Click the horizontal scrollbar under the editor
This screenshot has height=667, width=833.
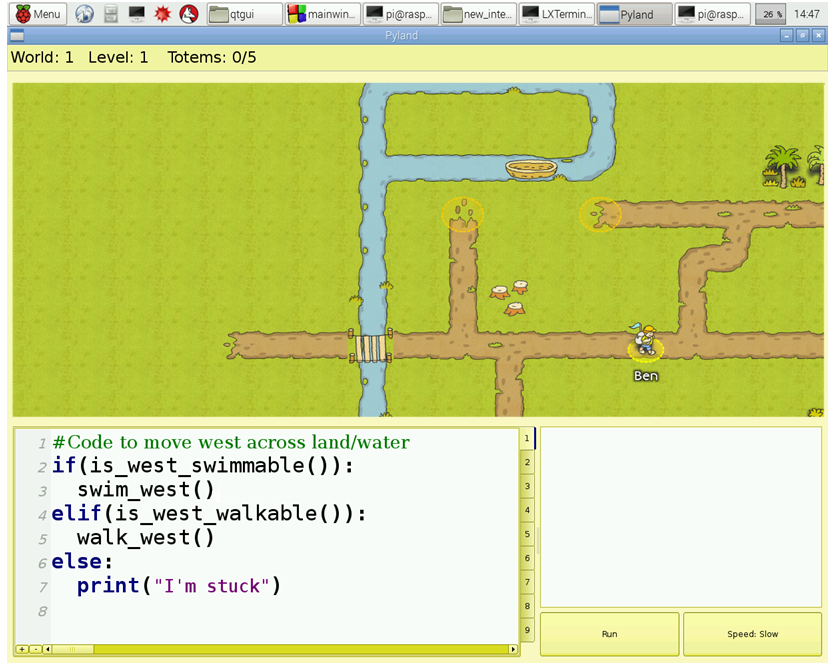[x=70, y=649]
